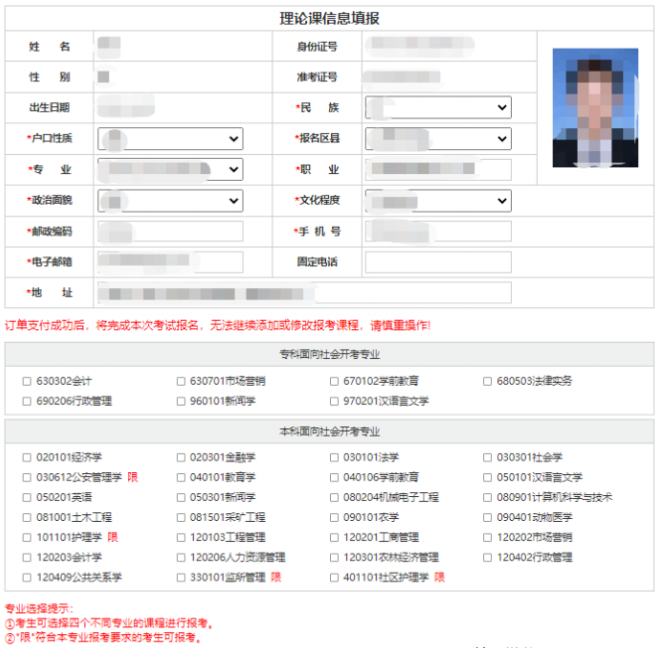Click the 本科面向社会开考专业 section header
Viewport: 655px width, 648px height.
pos(330,432)
